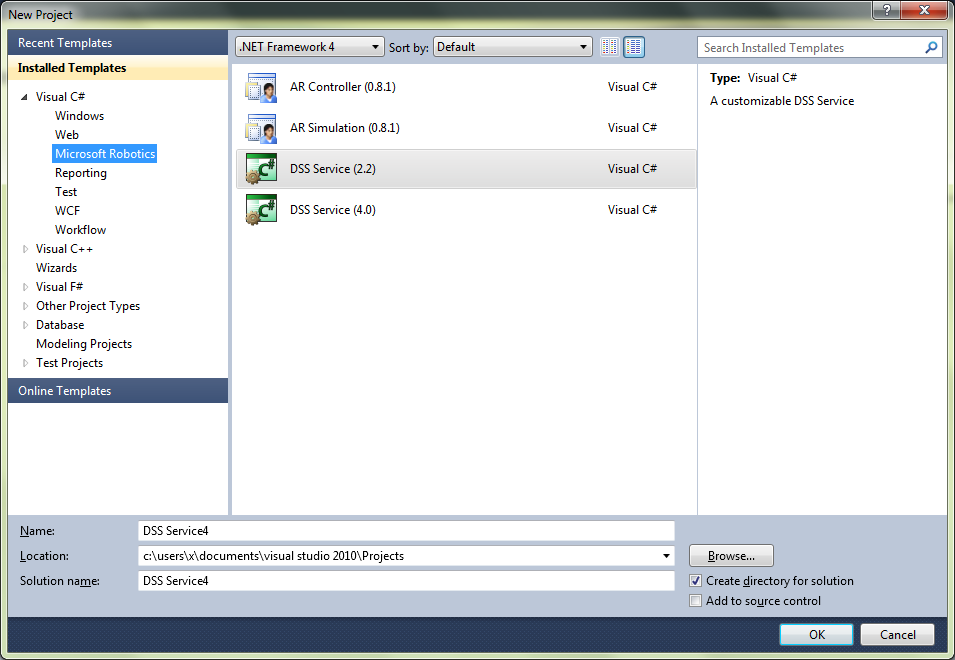The image size is (955, 660).
Task: Click the Browse... button
Action: [731, 556]
